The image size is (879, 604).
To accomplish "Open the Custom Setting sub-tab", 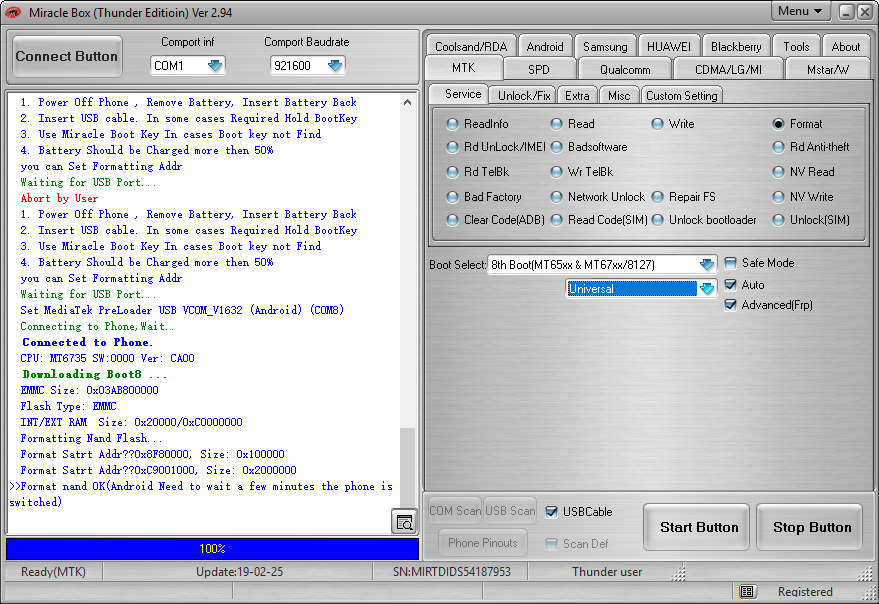I will pyautogui.click(x=682, y=95).
